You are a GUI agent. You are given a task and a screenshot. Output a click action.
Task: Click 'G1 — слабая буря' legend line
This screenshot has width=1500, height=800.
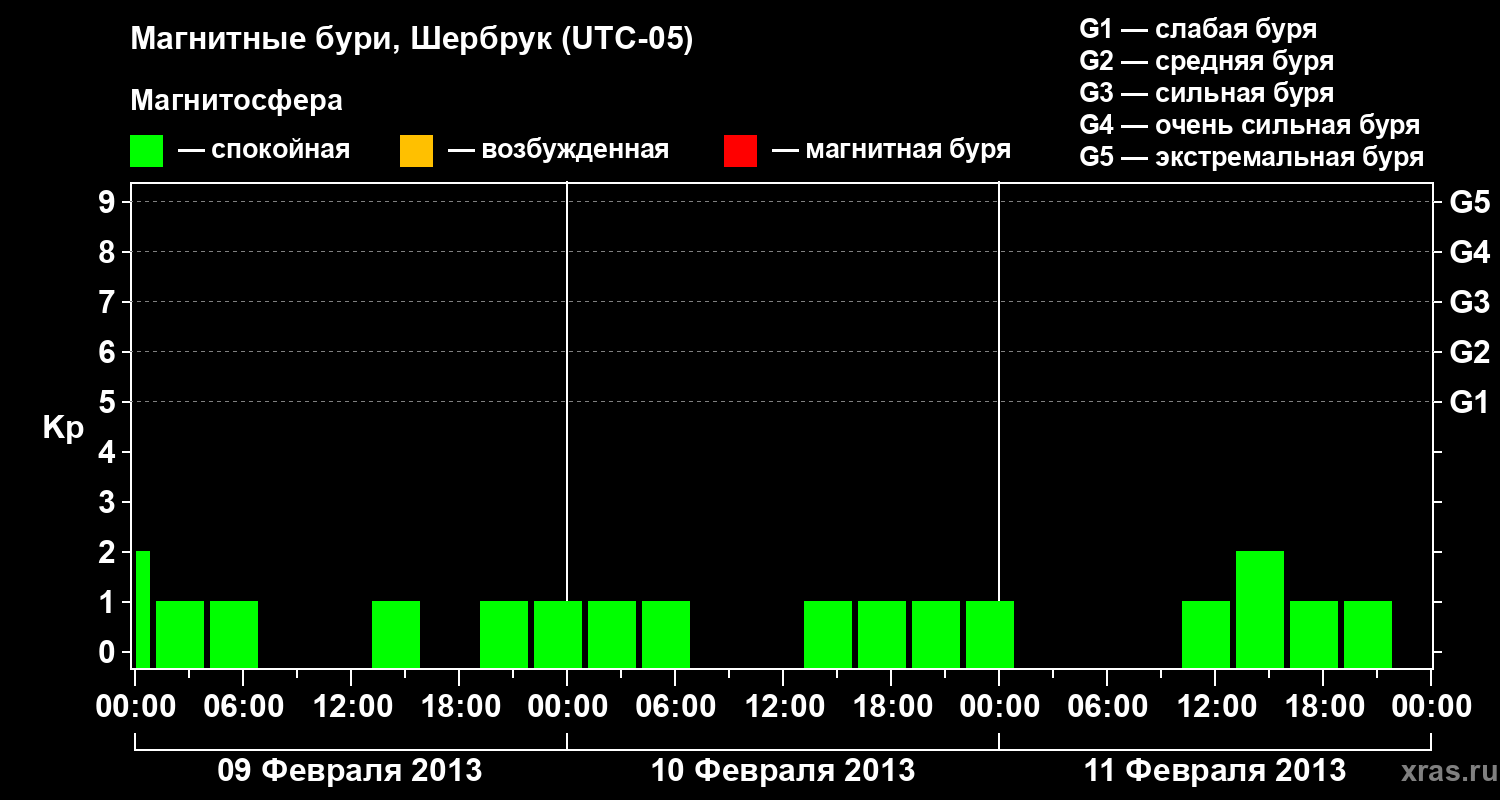[x=1199, y=29]
